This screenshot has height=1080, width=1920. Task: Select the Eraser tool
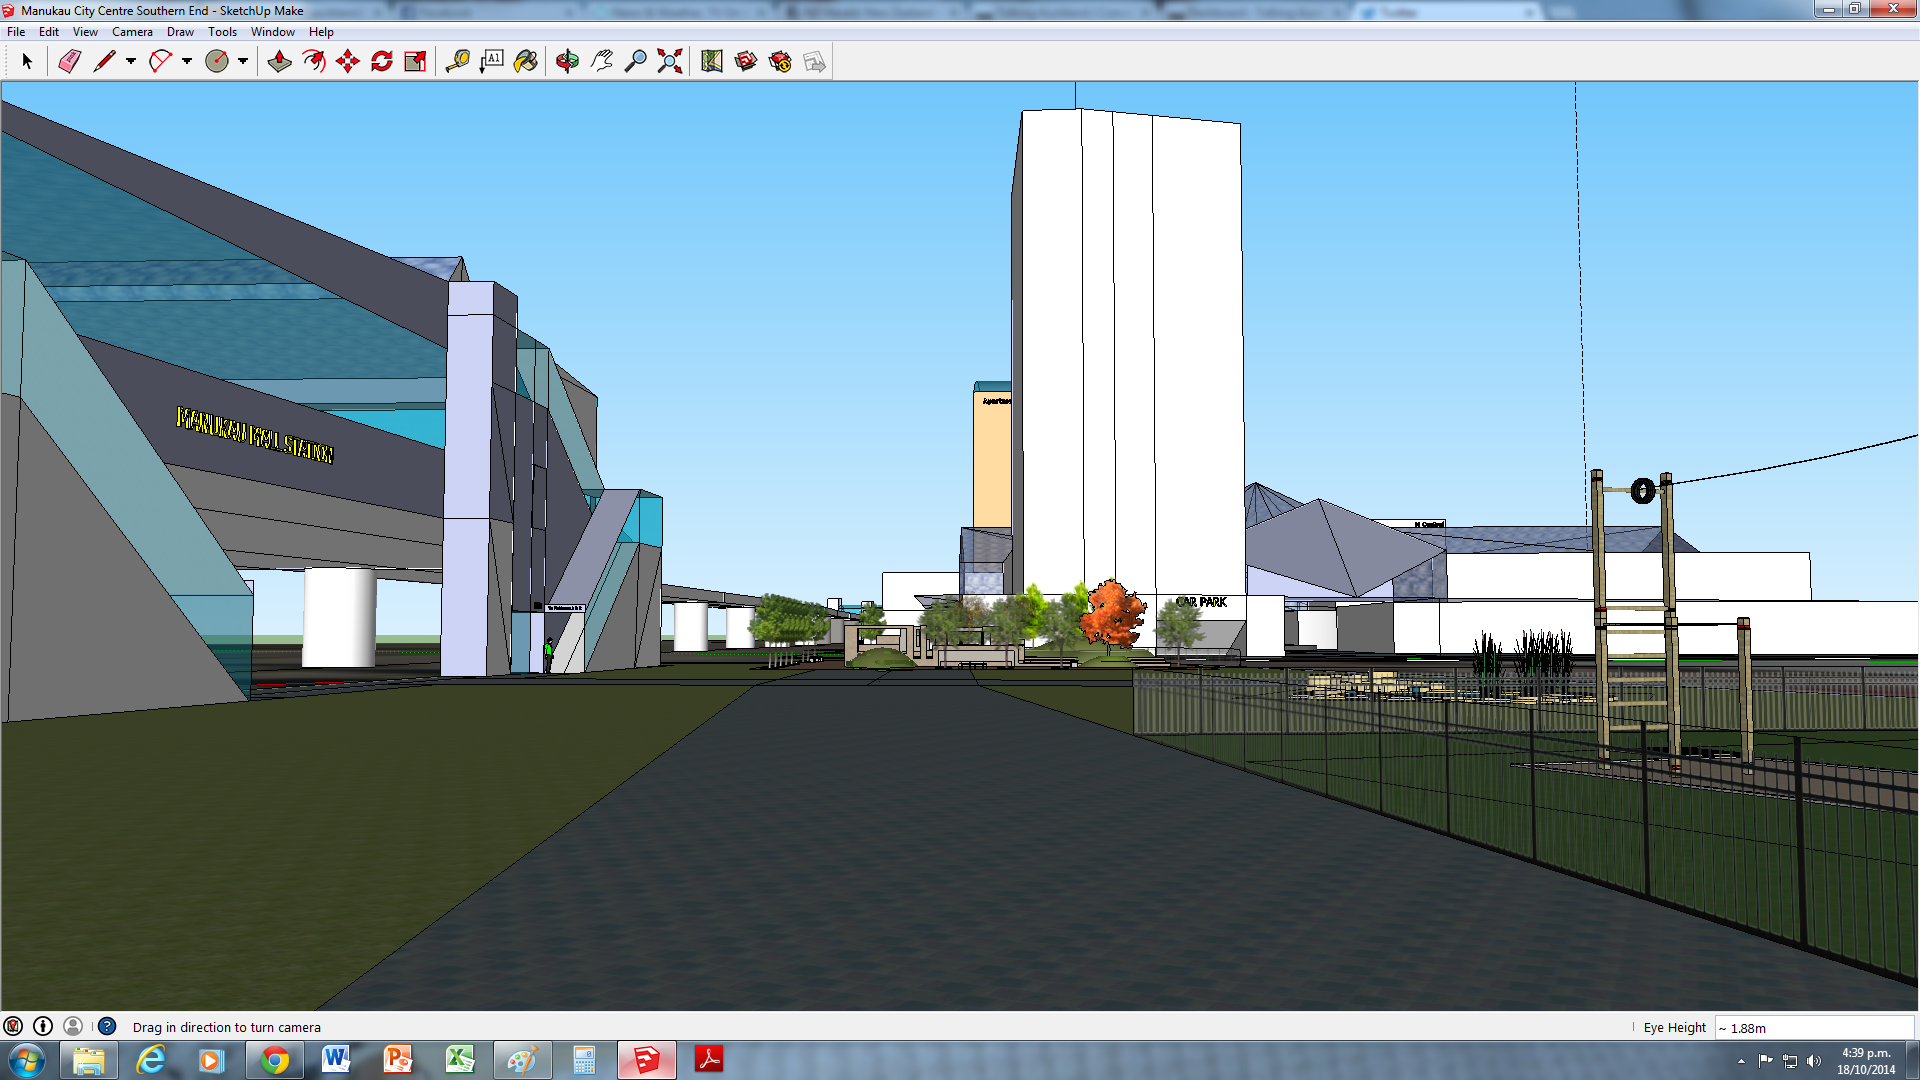coord(69,62)
